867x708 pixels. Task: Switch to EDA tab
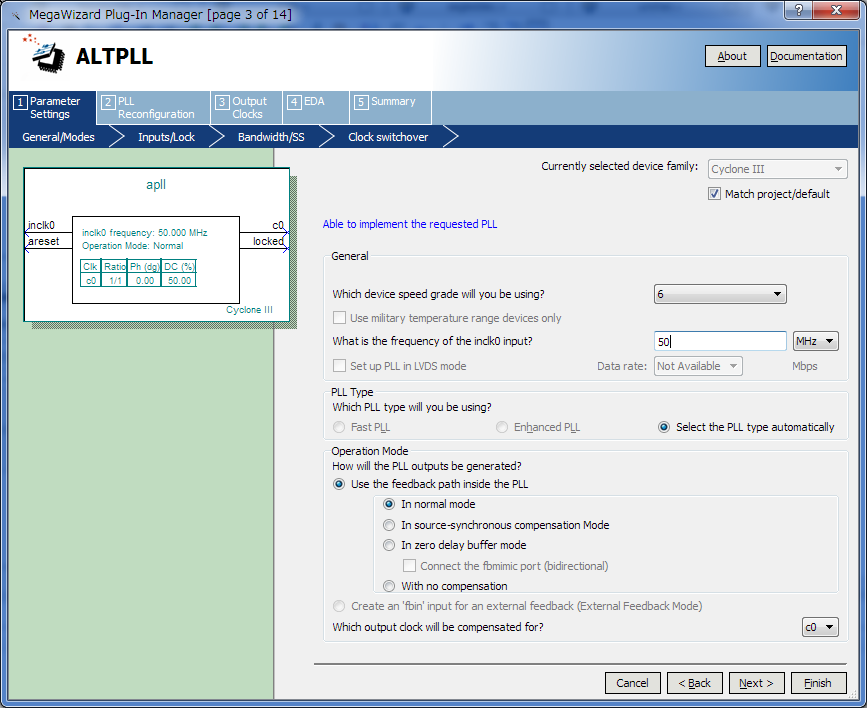316,107
